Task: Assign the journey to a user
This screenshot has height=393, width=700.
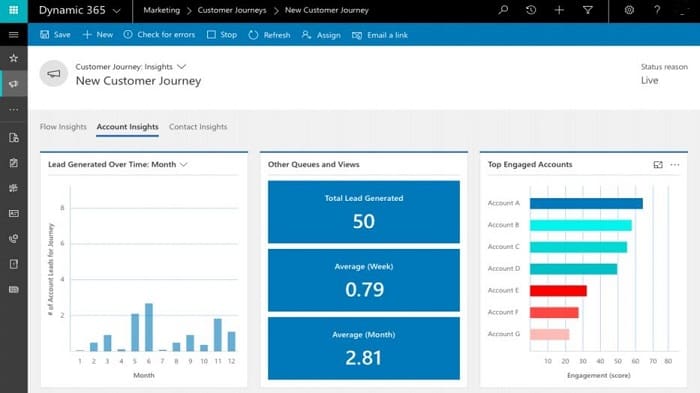Action: 321,35
